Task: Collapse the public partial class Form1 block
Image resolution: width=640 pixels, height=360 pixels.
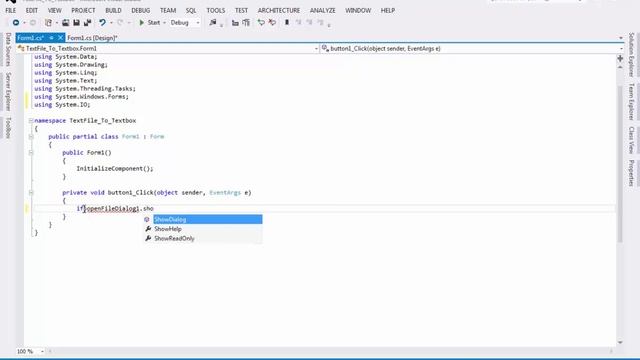Action: [31, 137]
